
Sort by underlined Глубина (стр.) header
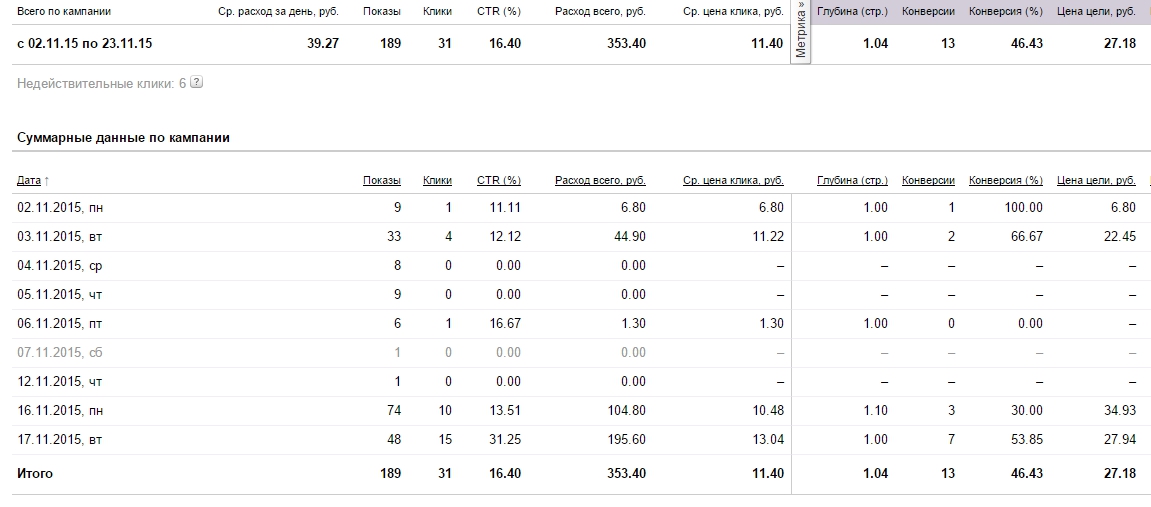[852, 181]
